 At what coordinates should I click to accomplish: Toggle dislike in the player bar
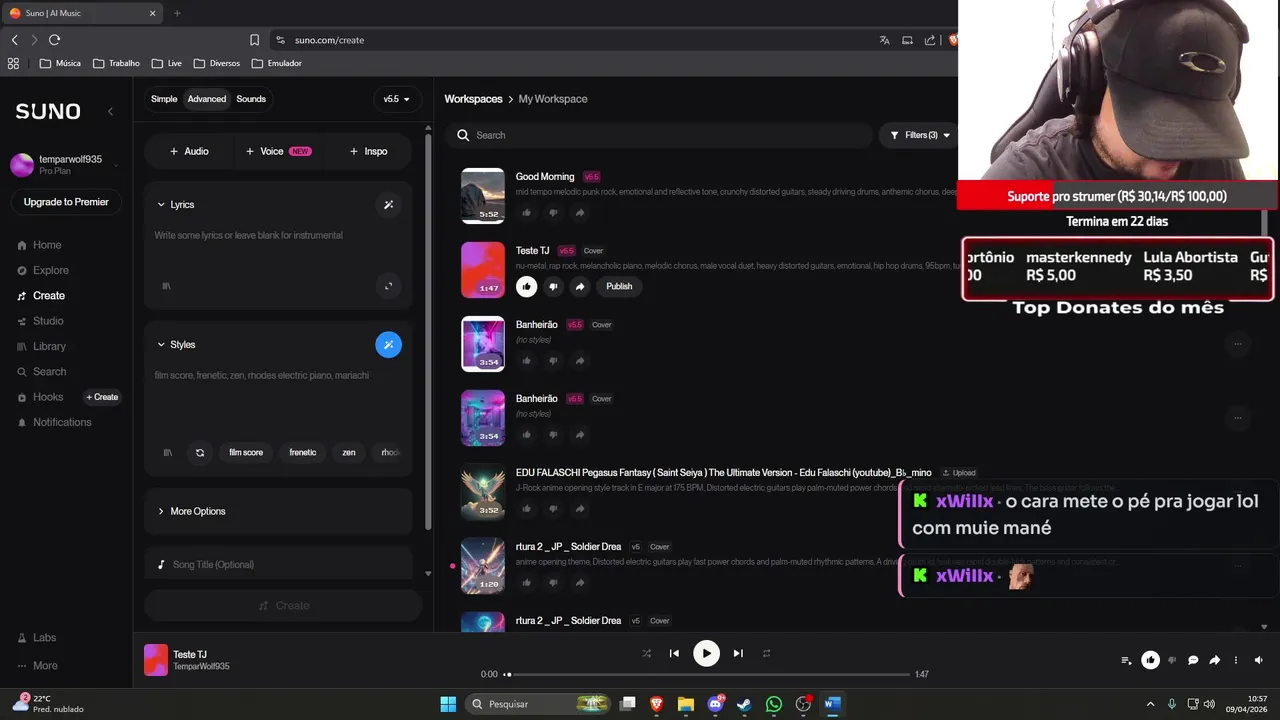point(1172,660)
